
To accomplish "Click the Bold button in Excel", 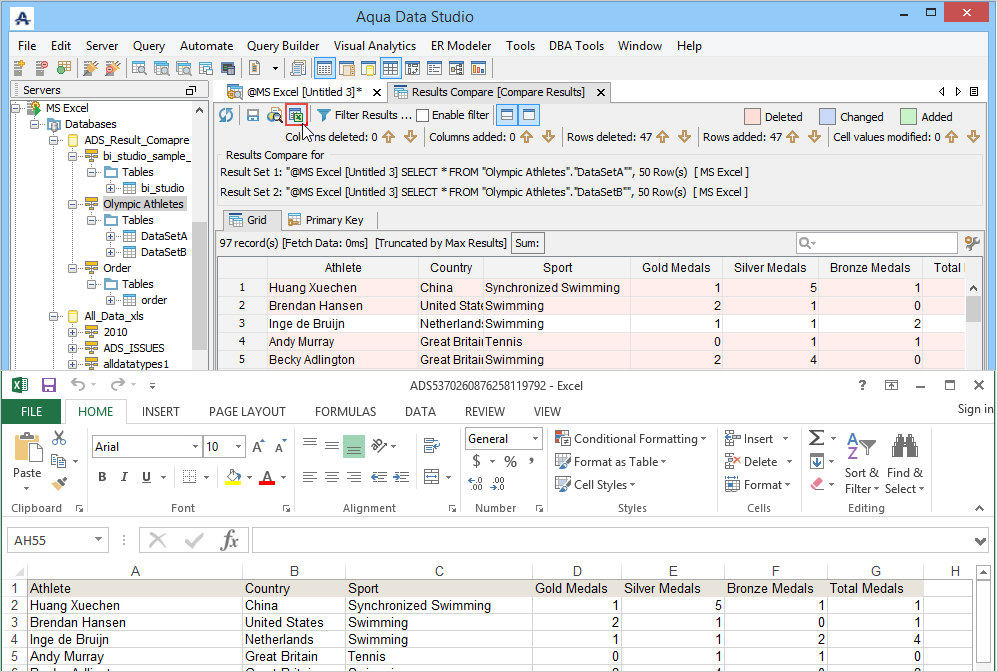I will (x=102, y=477).
